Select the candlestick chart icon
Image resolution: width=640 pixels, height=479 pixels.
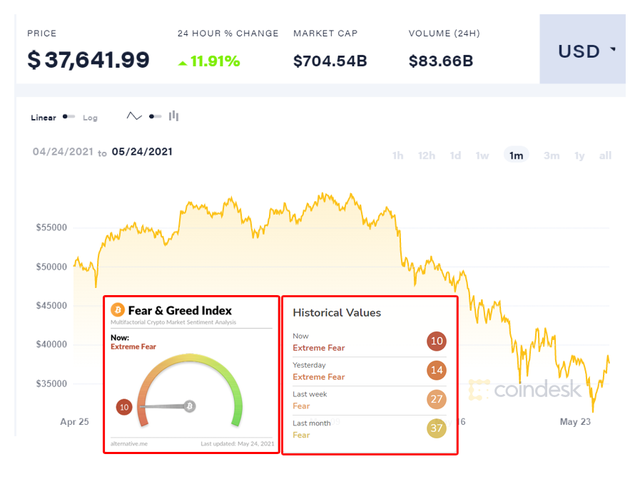[x=174, y=117]
